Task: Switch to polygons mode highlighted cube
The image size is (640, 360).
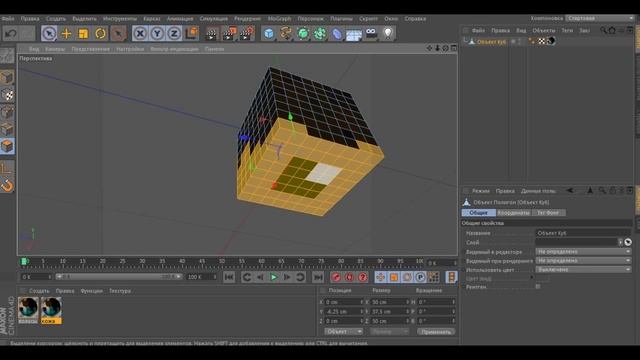Action: [7, 146]
